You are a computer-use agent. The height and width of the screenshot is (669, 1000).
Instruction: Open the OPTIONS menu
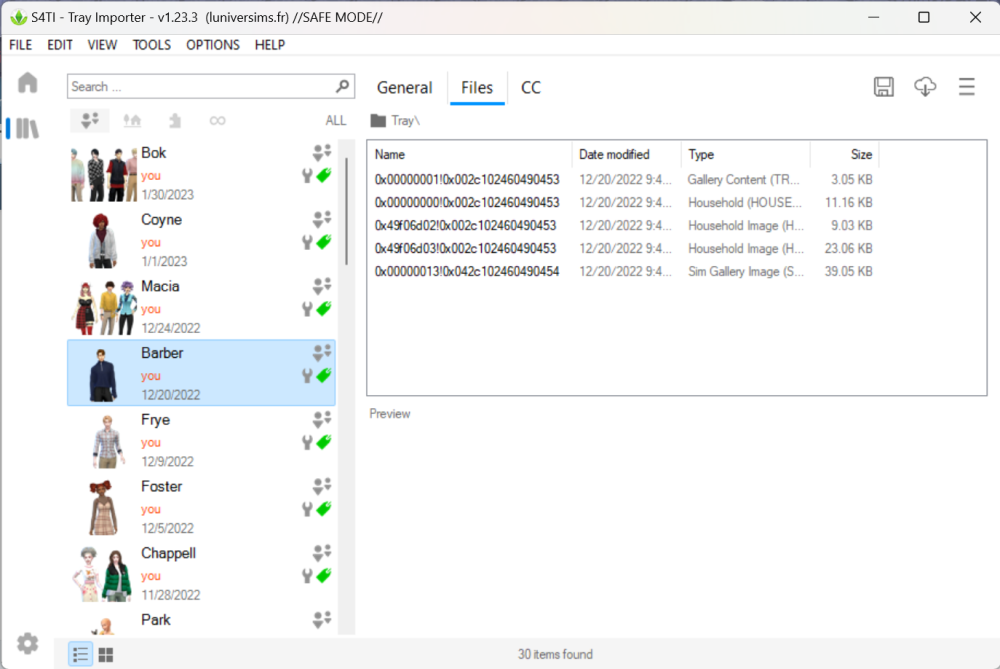[x=213, y=45]
